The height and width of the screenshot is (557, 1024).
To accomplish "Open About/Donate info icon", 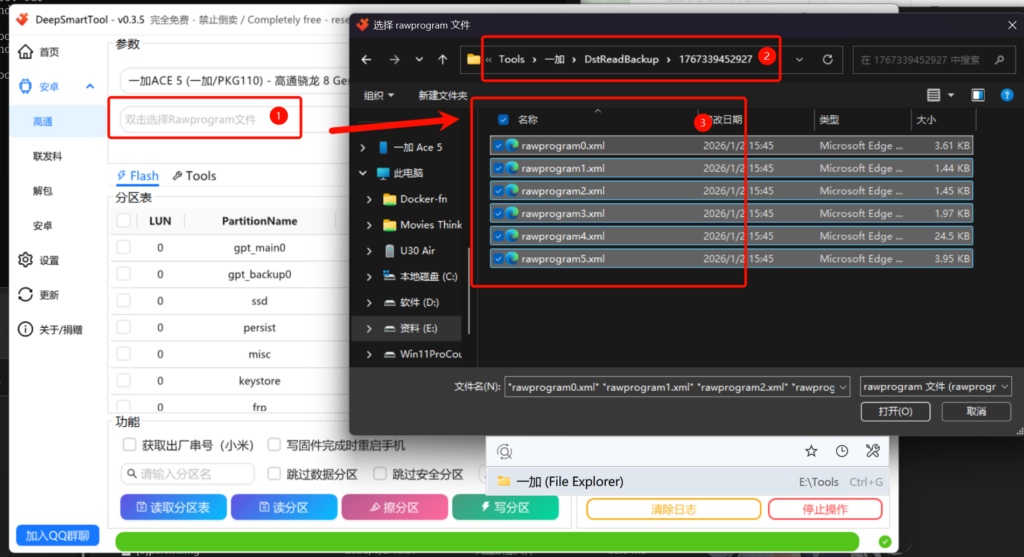I will click(25, 329).
